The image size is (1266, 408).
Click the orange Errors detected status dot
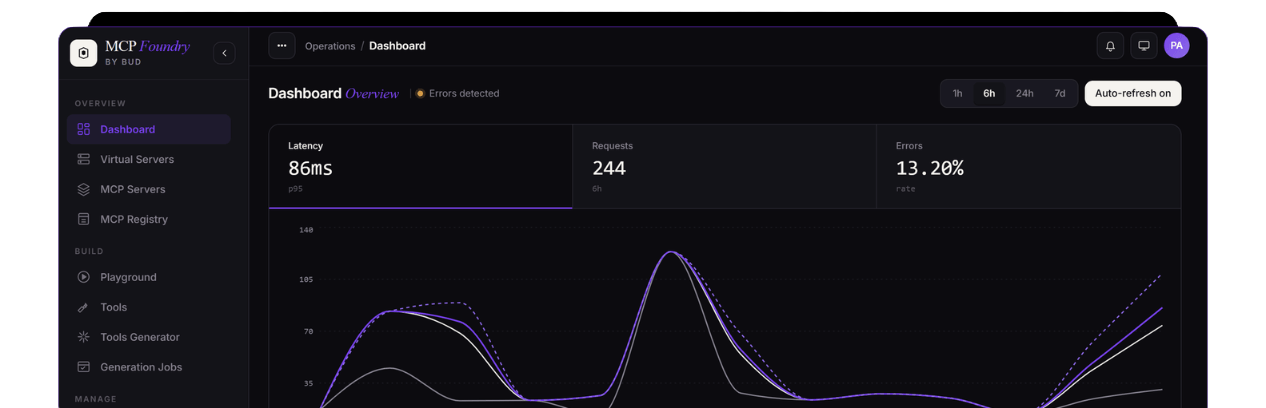coord(420,93)
